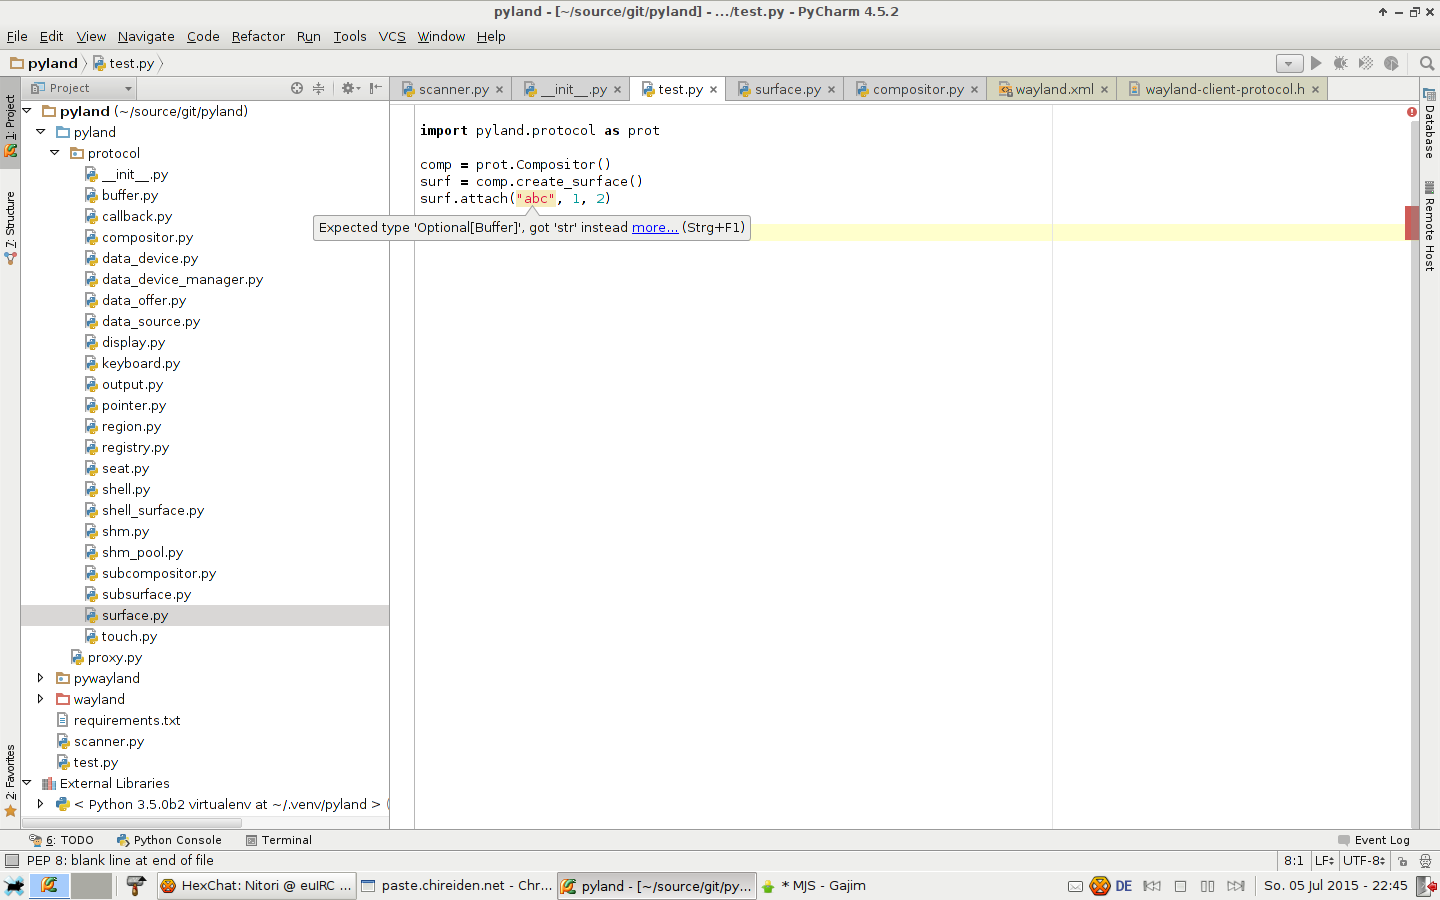Image resolution: width=1440 pixels, height=900 pixels.
Task: Open the Refactor menu
Action: [258, 36]
